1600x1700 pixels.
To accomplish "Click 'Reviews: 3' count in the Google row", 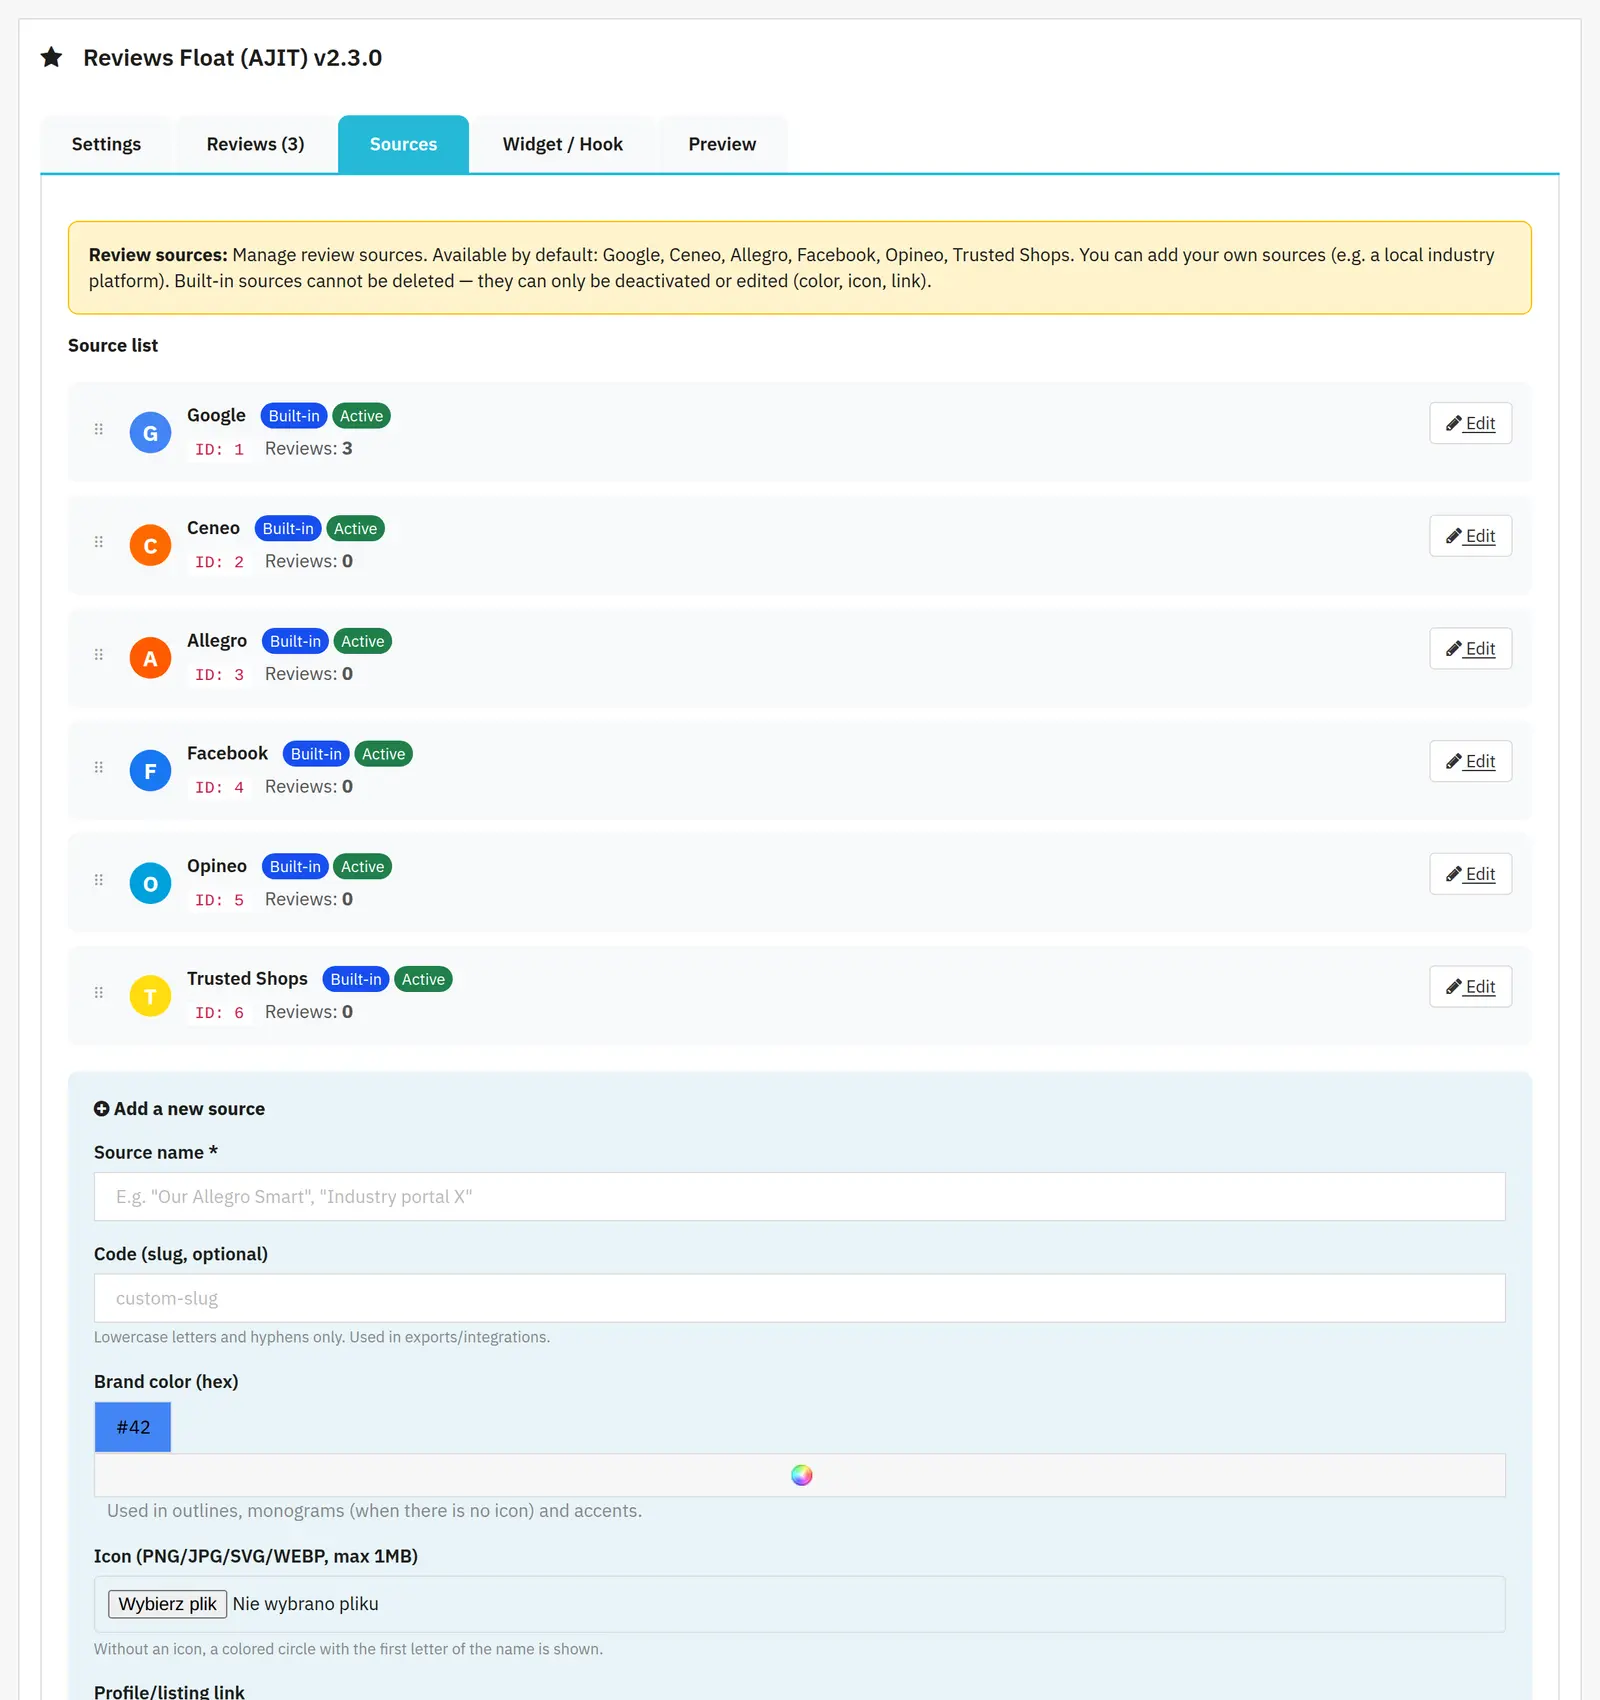I will (x=309, y=448).
